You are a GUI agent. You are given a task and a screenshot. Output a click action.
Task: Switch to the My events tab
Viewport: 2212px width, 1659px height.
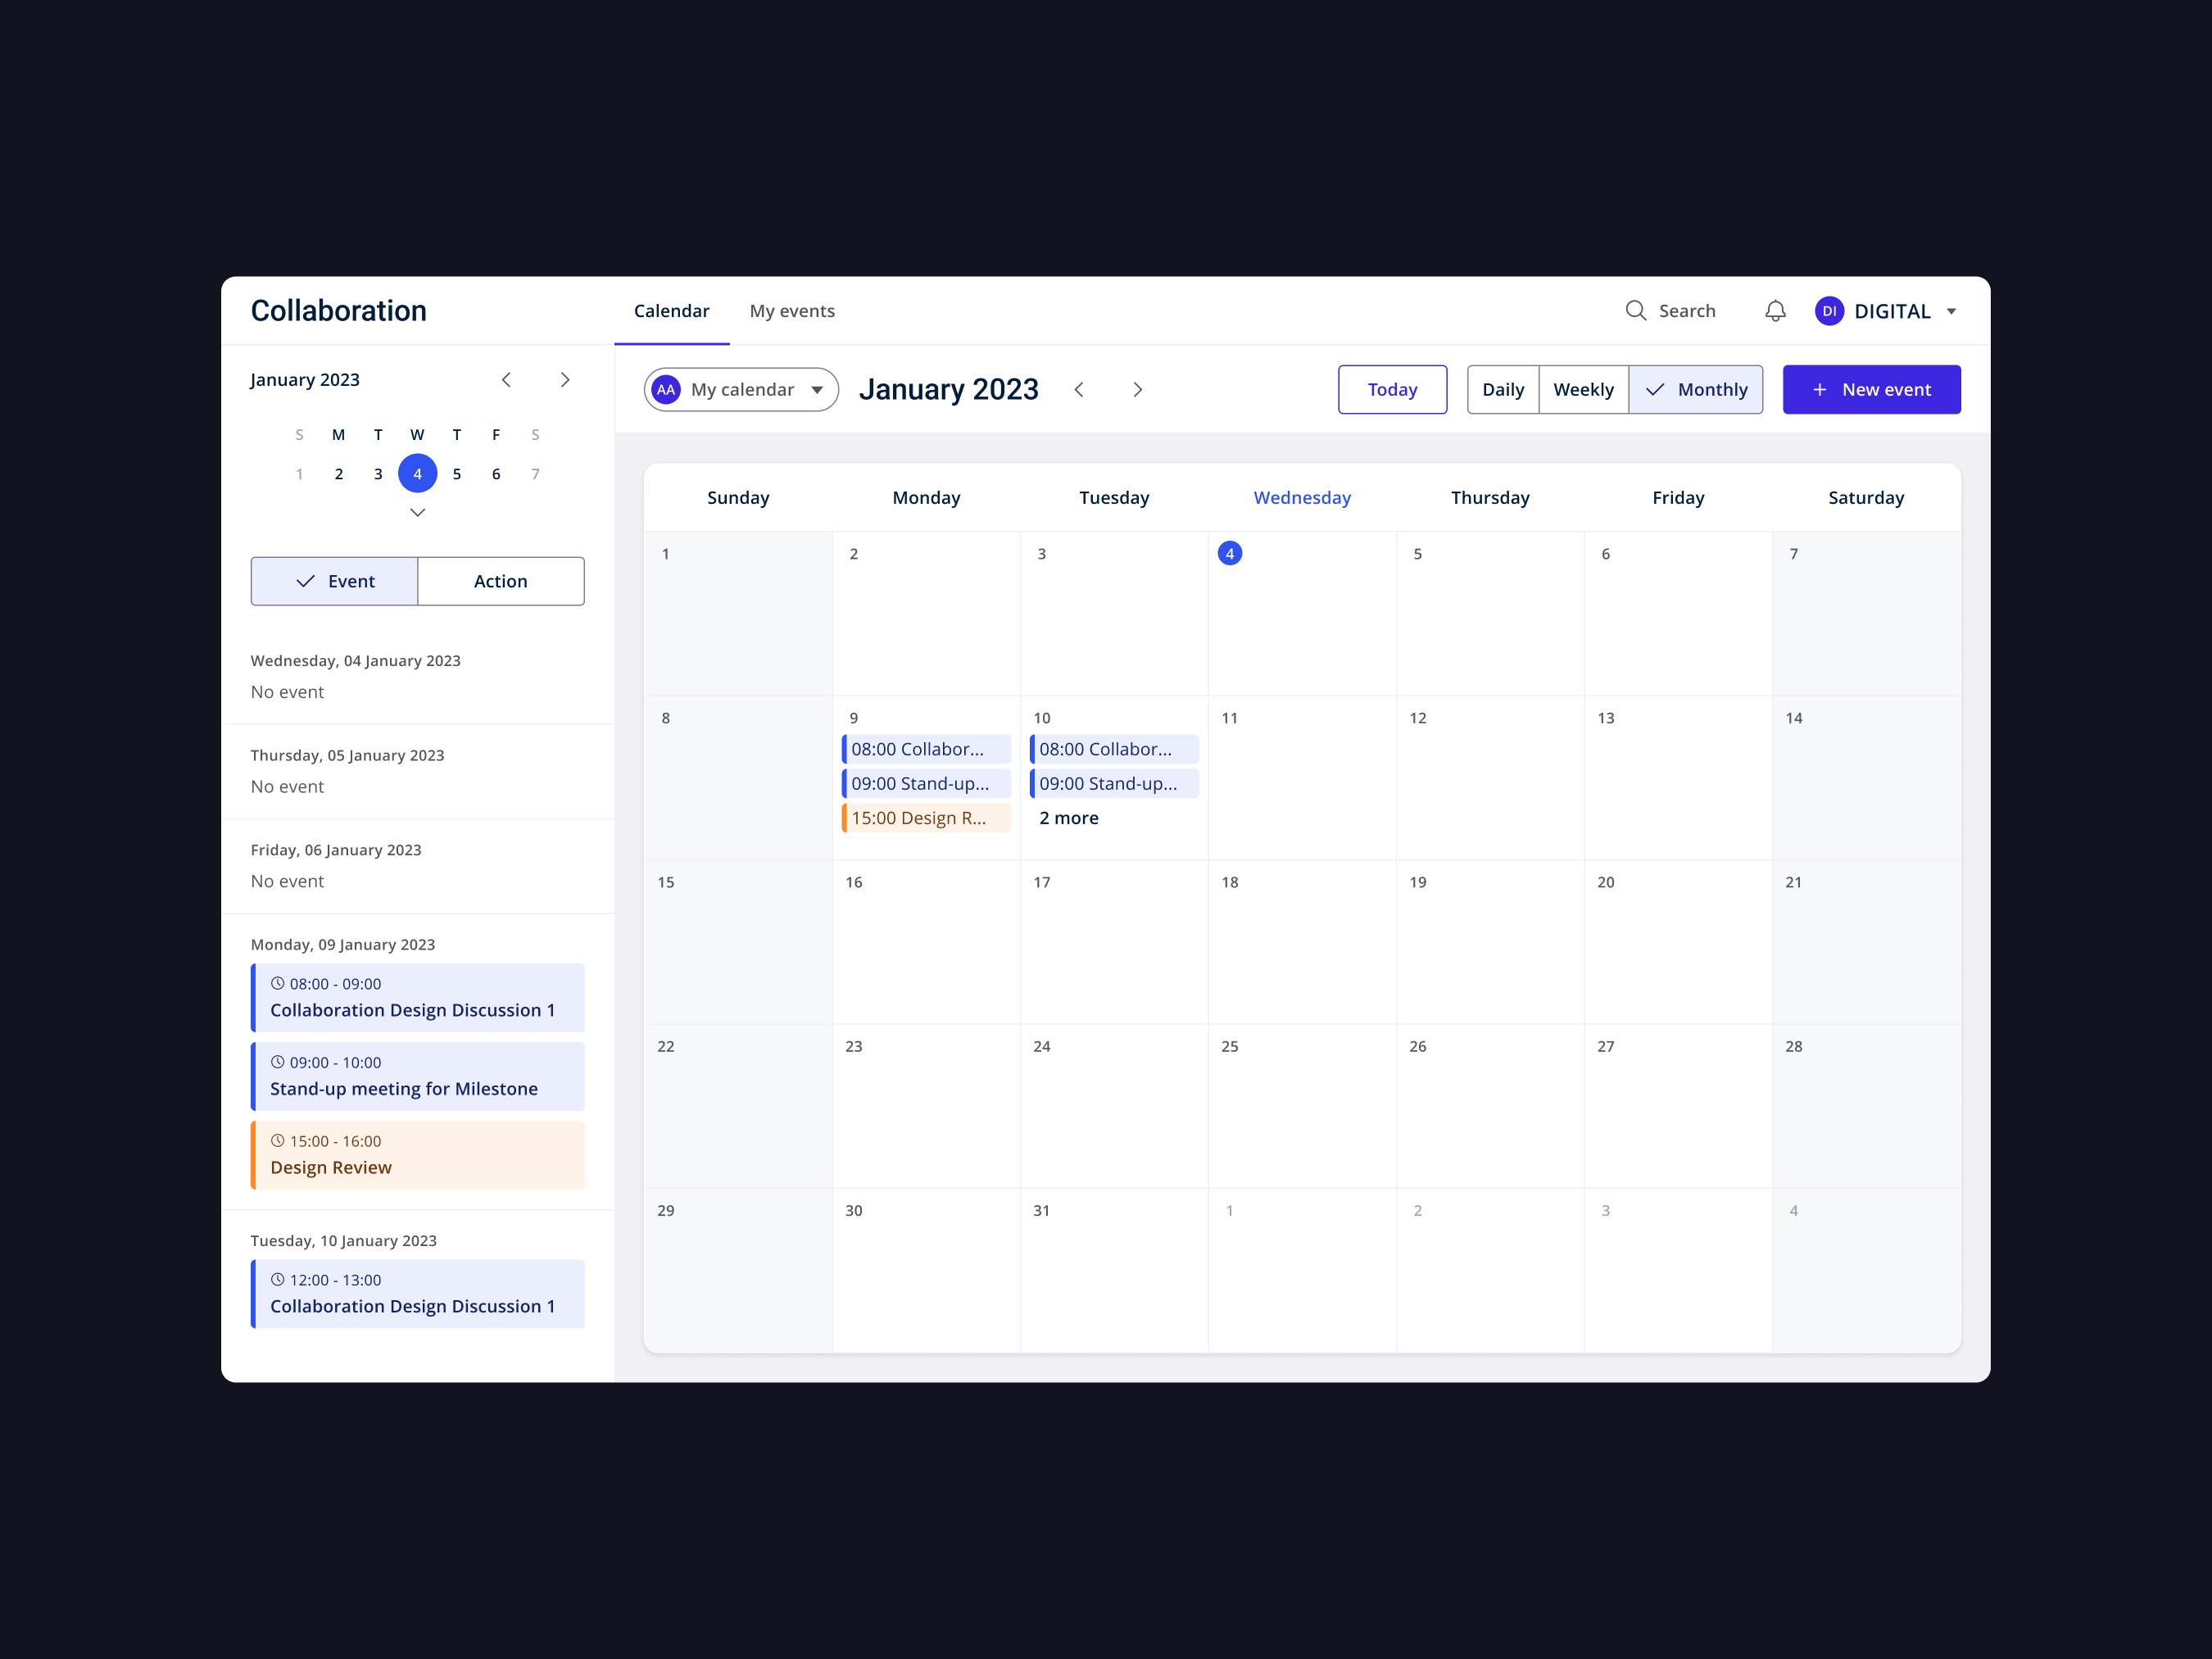click(792, 311)
